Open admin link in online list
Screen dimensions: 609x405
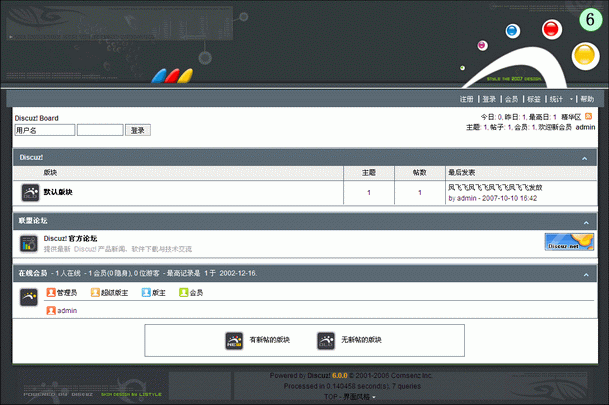tap(67, 311)
